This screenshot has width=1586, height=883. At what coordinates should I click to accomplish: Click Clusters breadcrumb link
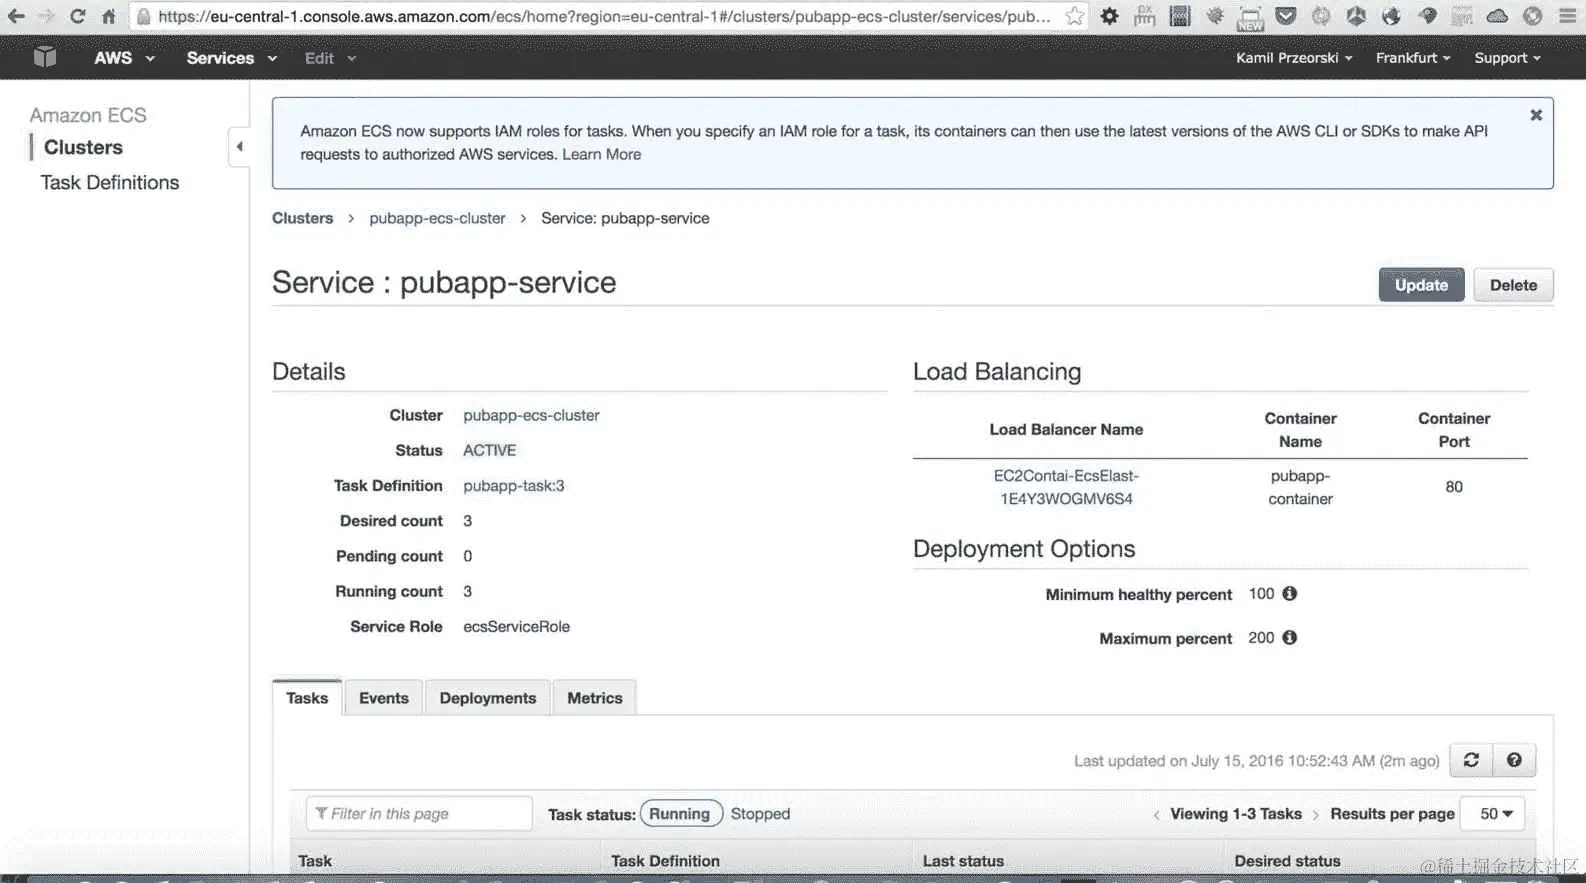[302, 218]
